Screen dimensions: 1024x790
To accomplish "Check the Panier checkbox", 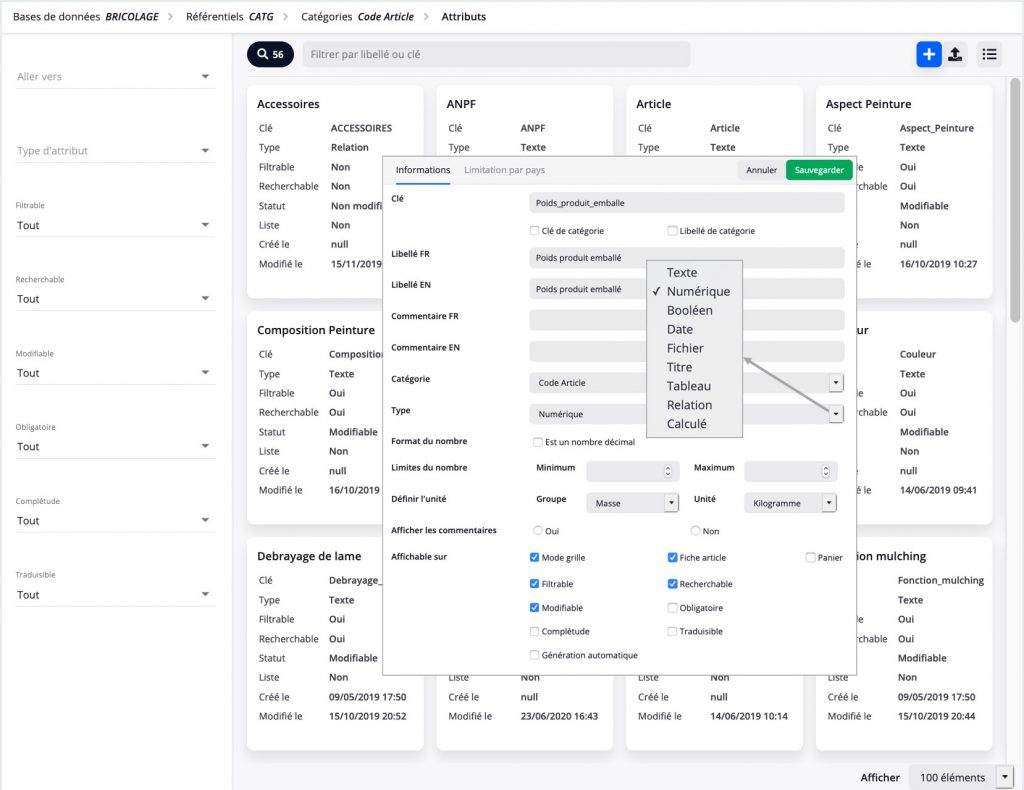I will tap(810, 558).
